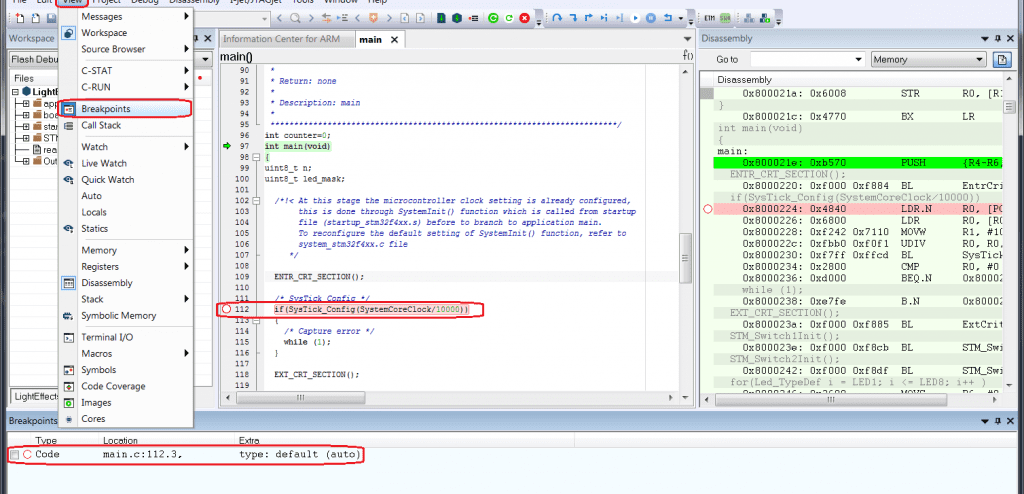Click the green Restart Debugger icon
This screenshot has height=494, width=1024.
click(493, 19)
